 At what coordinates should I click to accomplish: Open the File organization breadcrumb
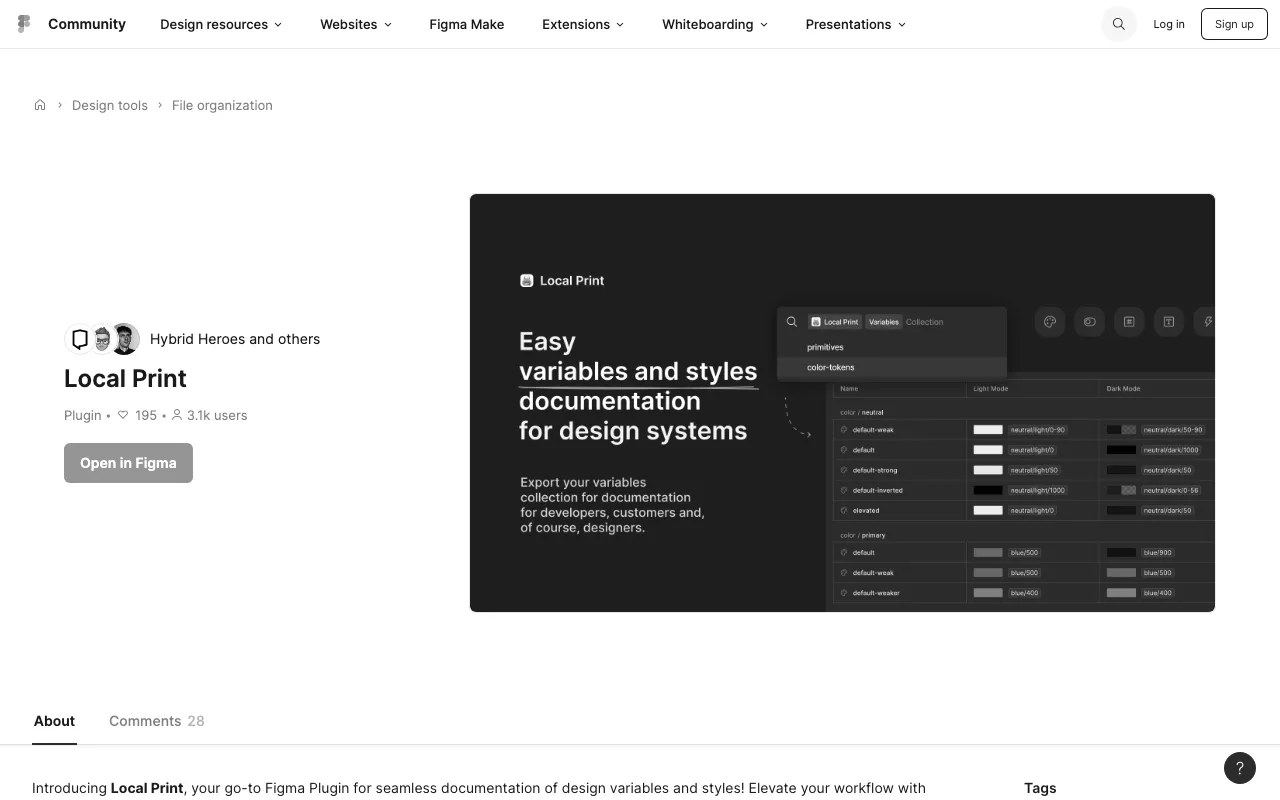222,105
